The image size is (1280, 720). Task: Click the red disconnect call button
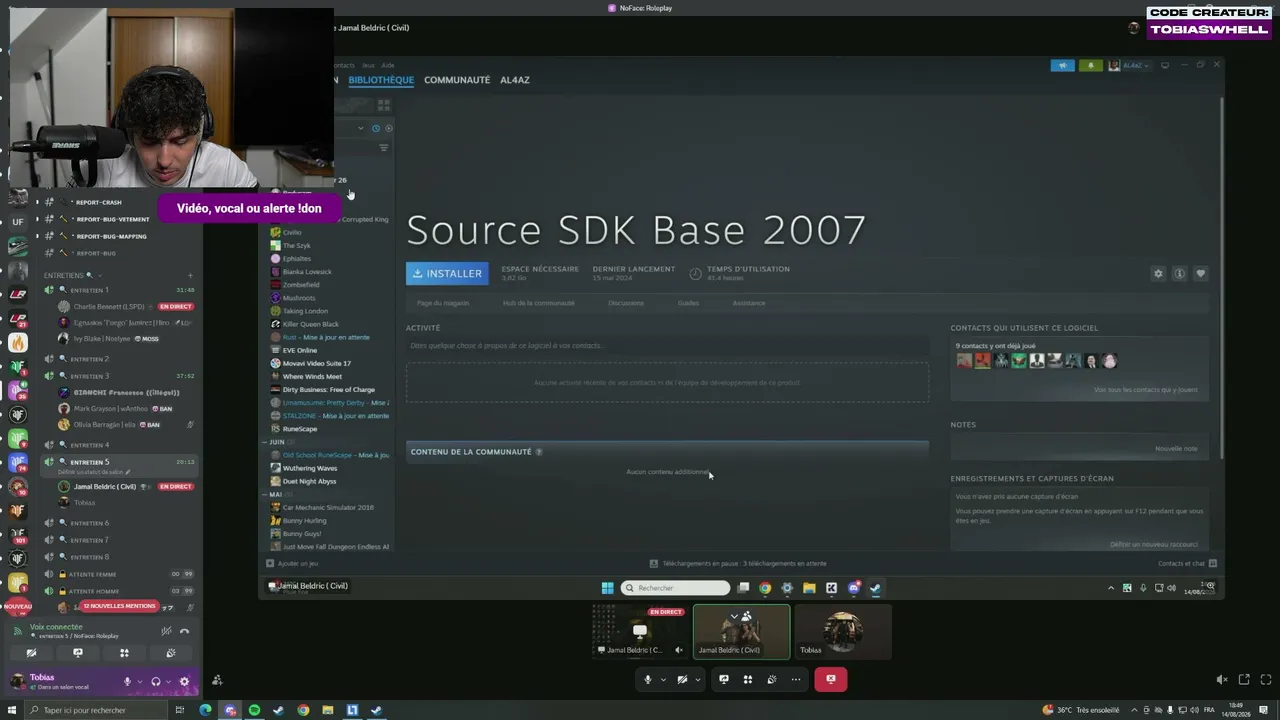[x=830, y=680]
